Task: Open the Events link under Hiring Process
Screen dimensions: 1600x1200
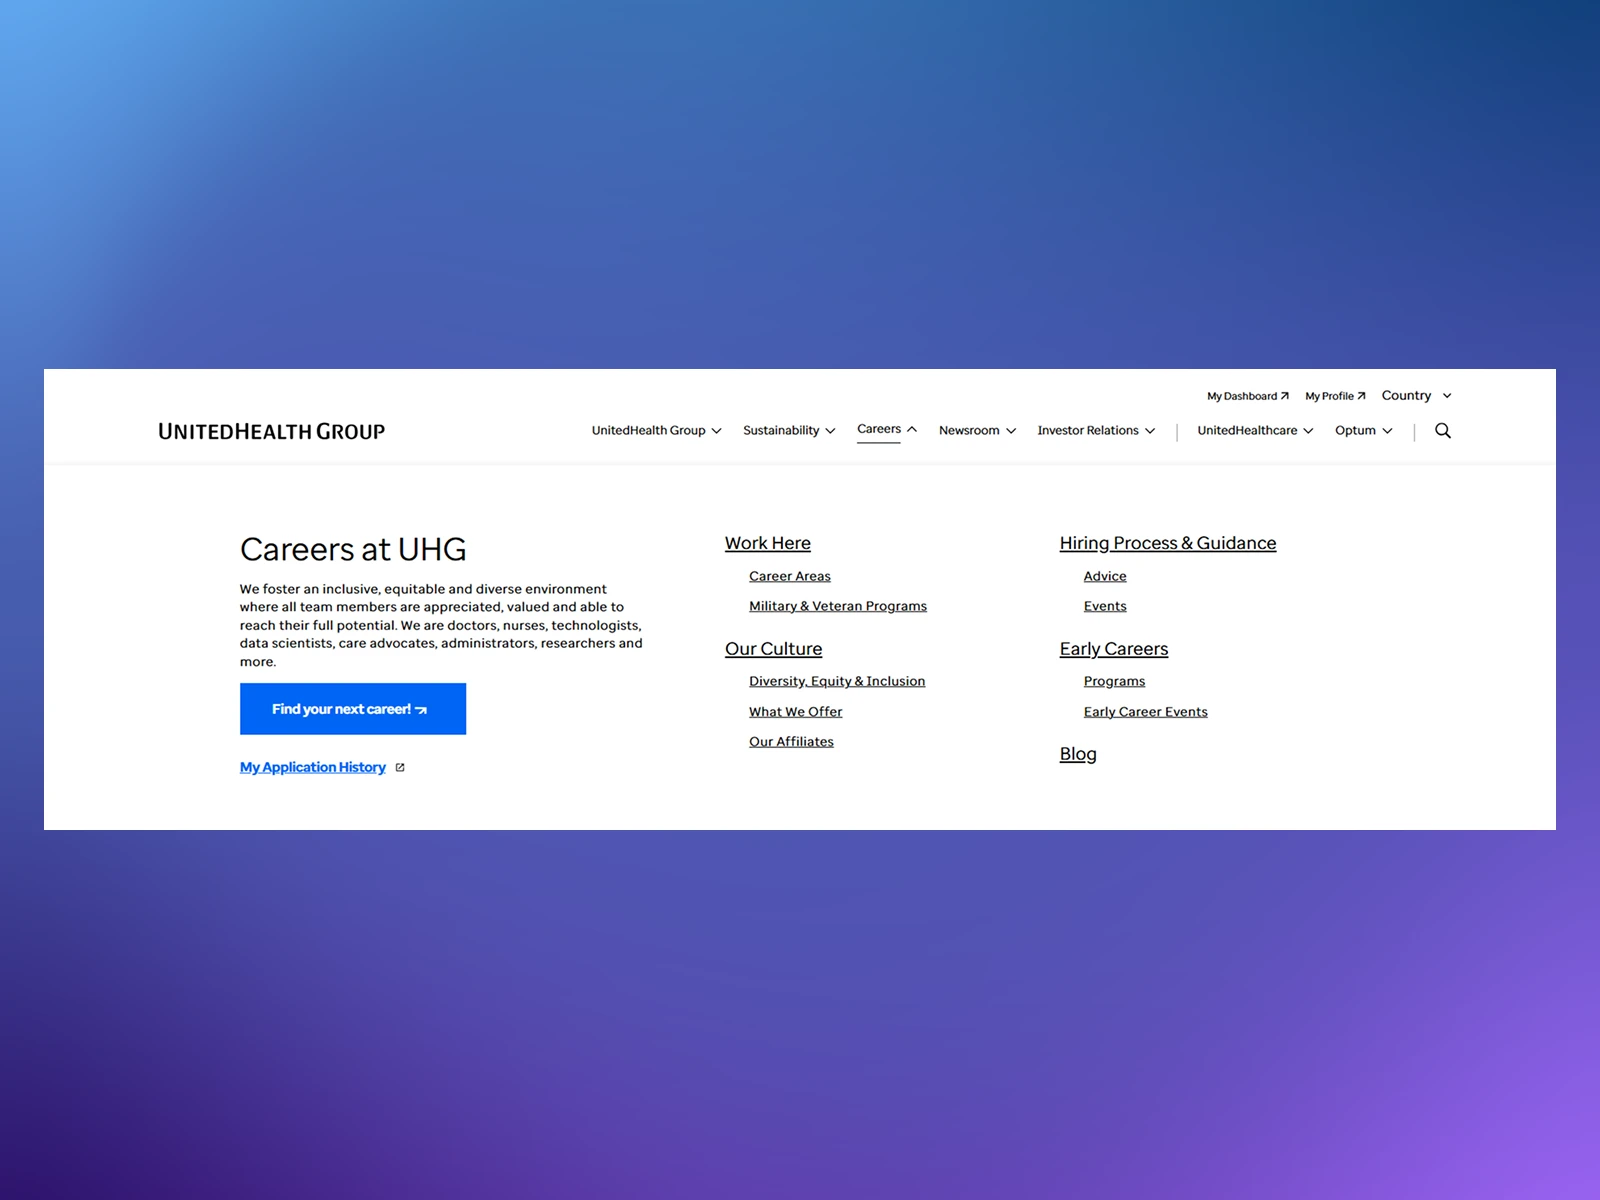Action: coord(1105,606)
